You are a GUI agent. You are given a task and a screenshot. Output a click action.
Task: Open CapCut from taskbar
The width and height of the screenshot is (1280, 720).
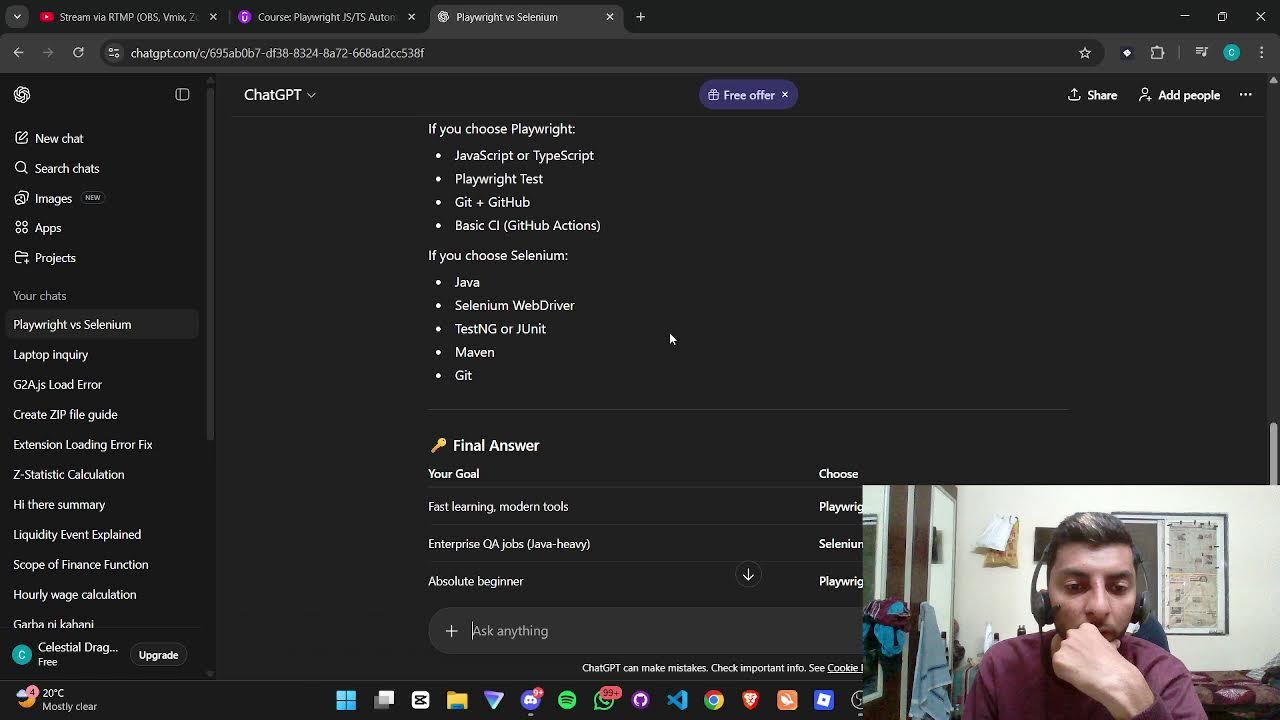(420, 700)
